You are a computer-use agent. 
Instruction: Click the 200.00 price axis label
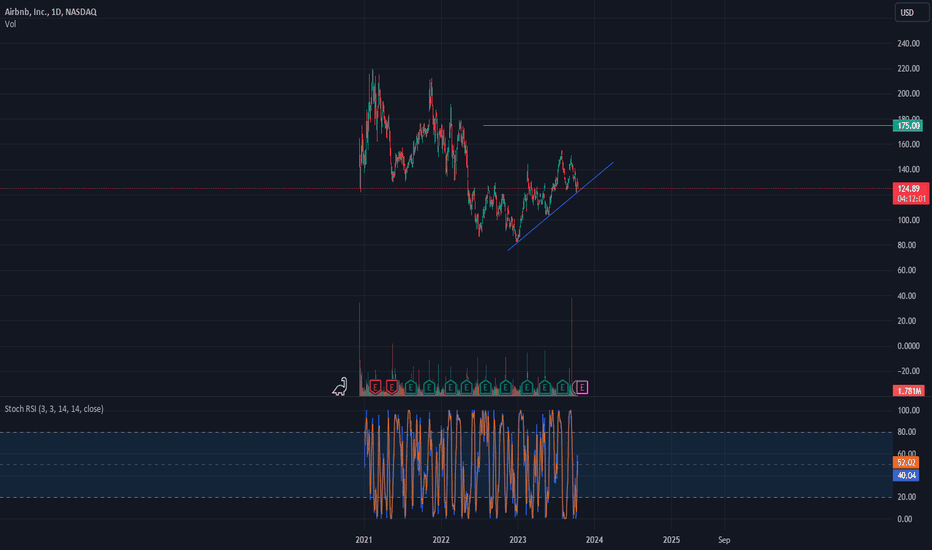coord(908,94)
